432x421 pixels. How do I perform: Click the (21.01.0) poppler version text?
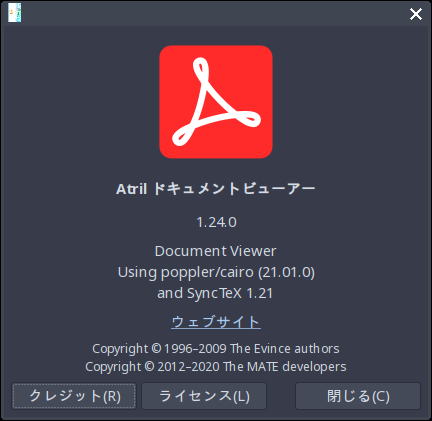tap(286, 272)
